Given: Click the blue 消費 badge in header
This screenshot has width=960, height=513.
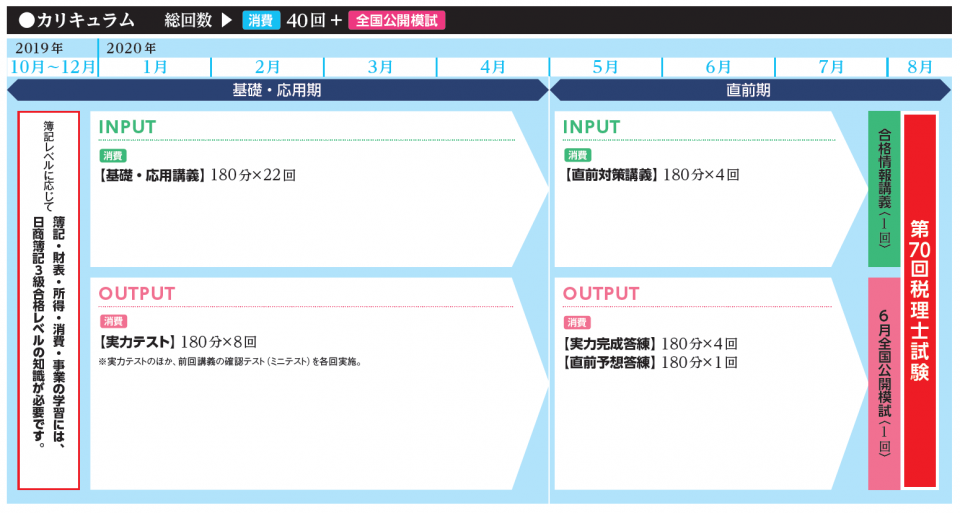Looking at the screenshot, I should [260, 20].
